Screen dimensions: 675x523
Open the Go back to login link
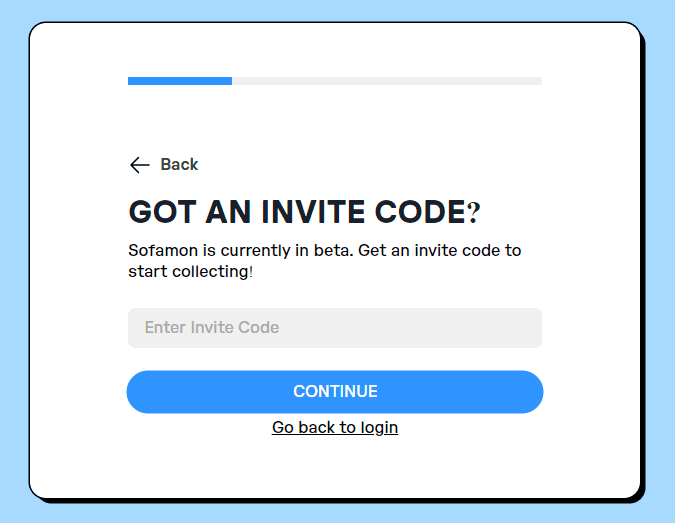(335, 427)
